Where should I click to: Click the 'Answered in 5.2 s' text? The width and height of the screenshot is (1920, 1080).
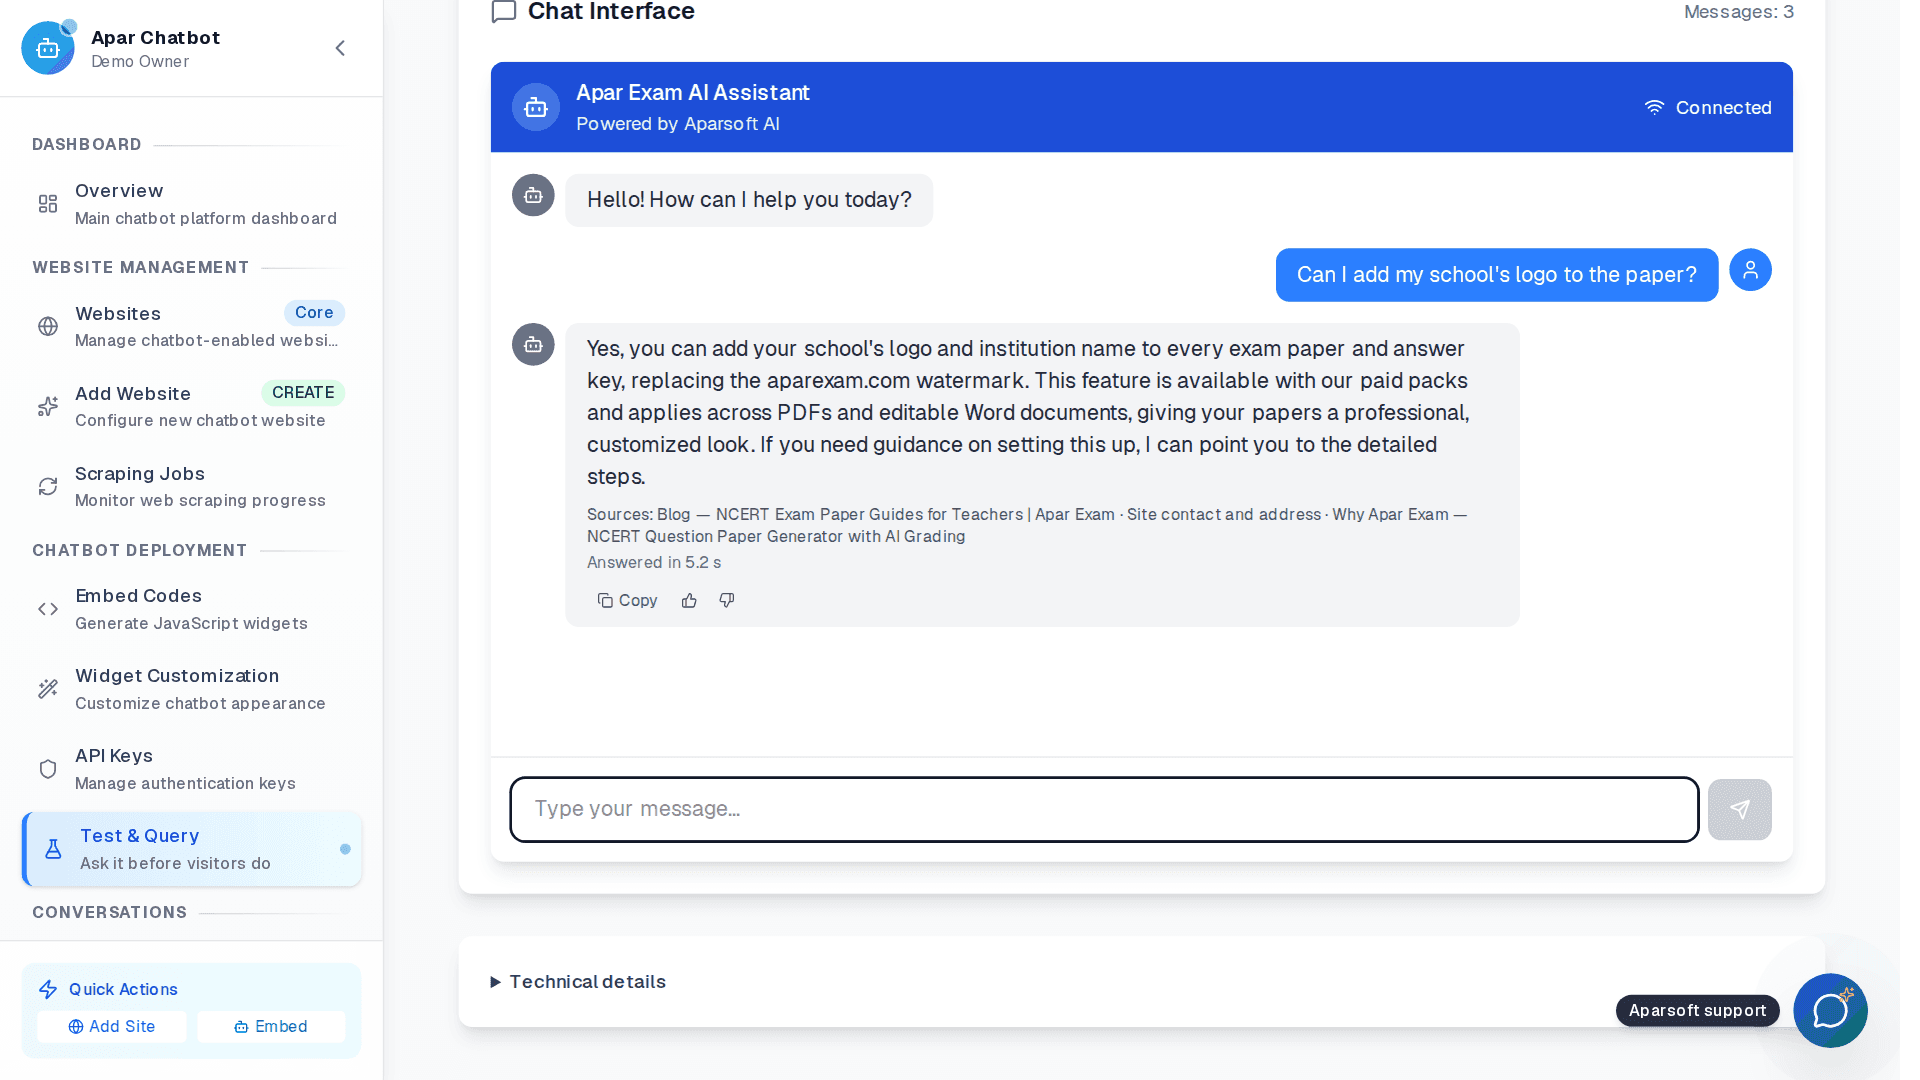tap(654, 562)
